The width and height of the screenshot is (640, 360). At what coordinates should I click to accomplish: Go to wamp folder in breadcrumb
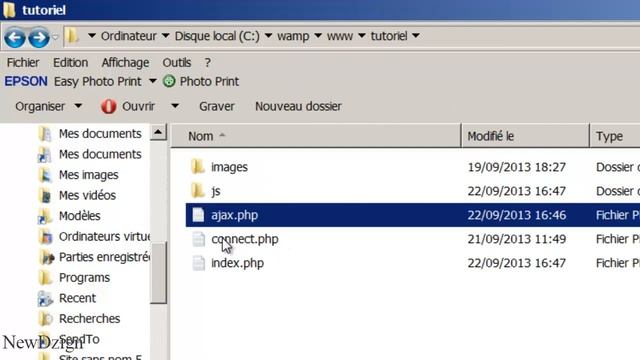(x=293, y=36)
